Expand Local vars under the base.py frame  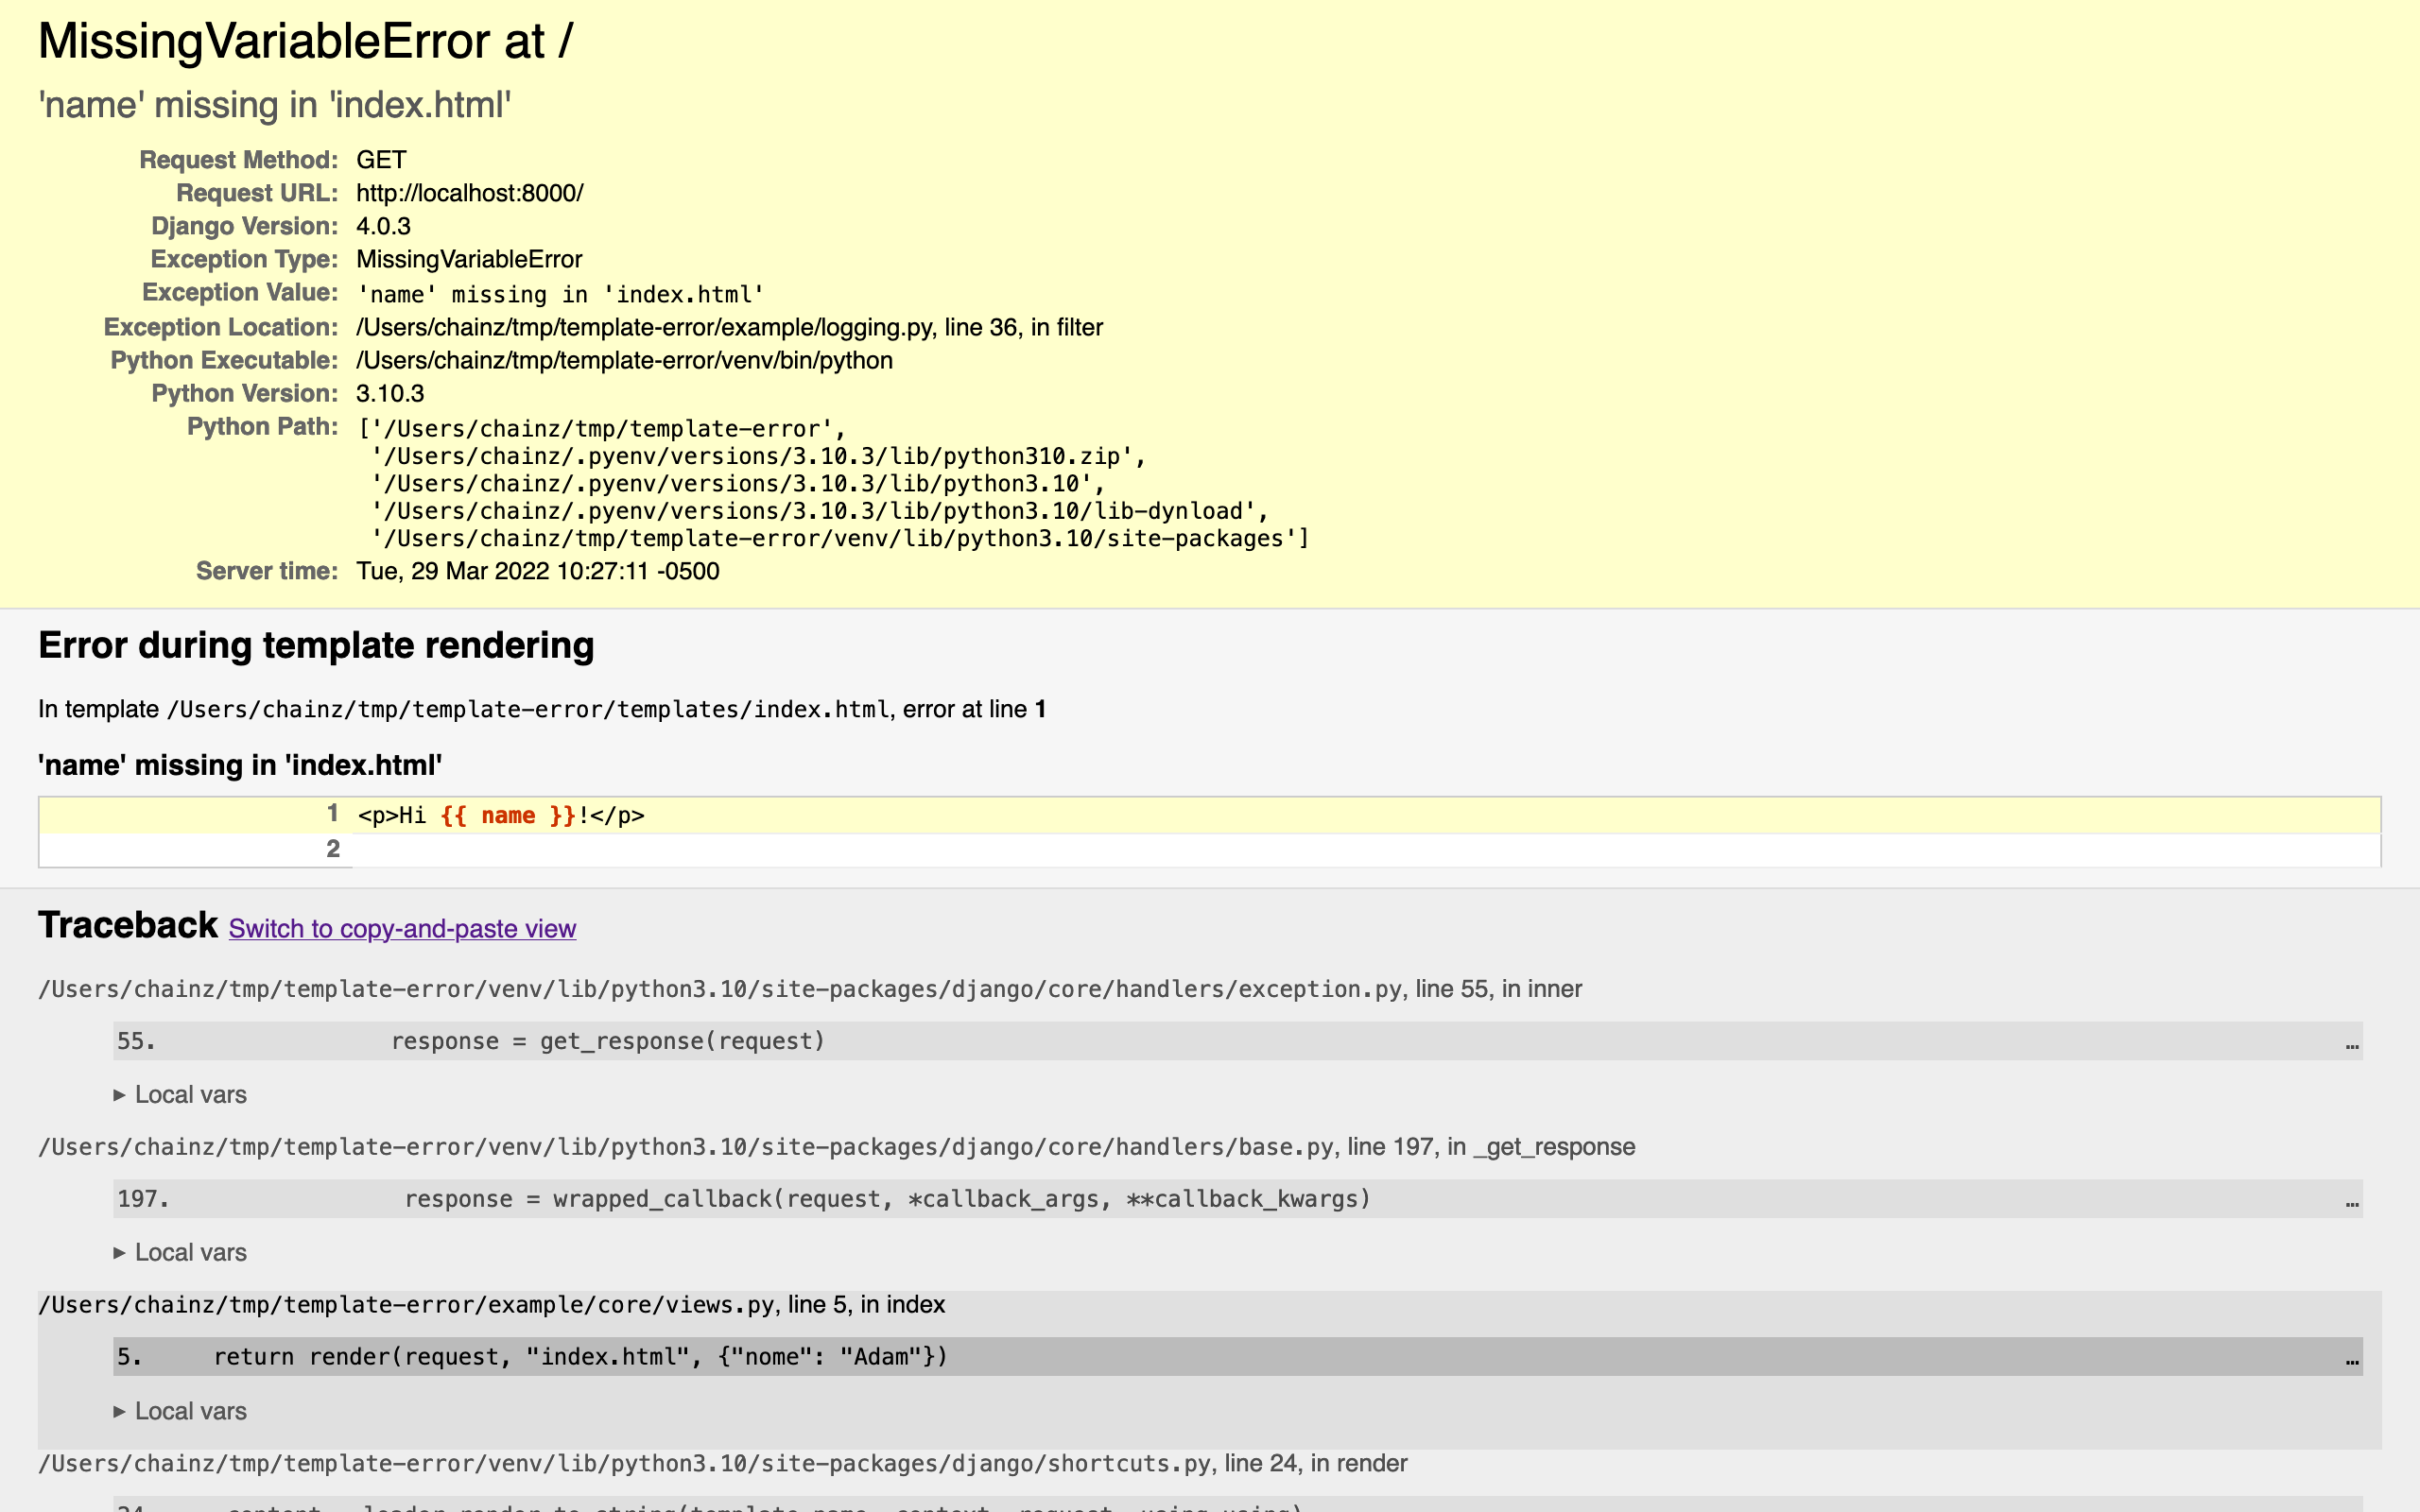click(190, 1251)
